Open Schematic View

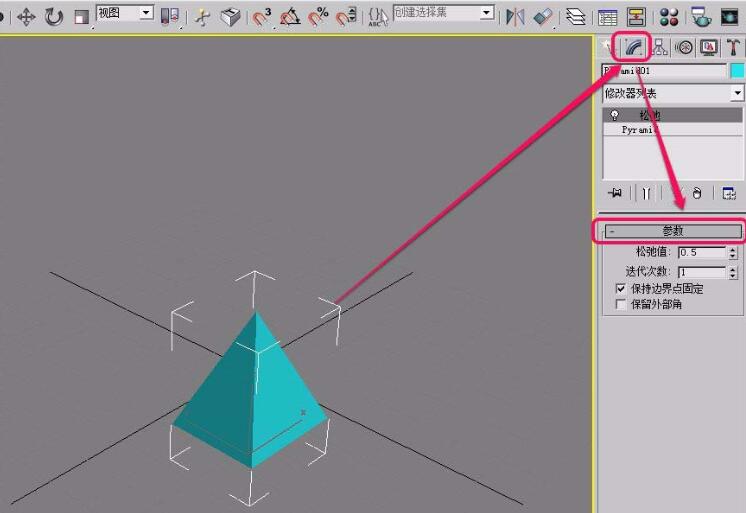point(636,18)
